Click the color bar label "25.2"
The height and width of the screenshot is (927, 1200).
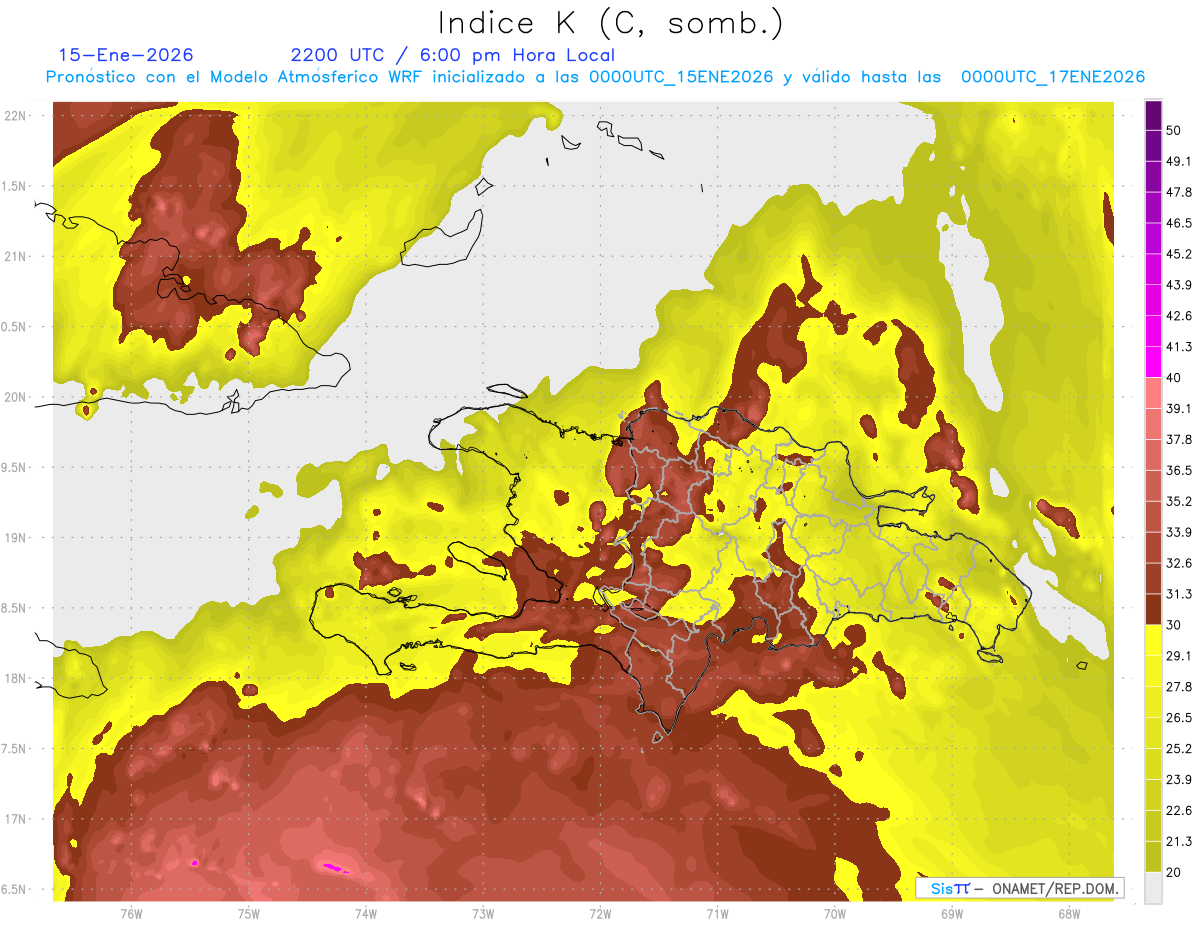coord(1179,749)
